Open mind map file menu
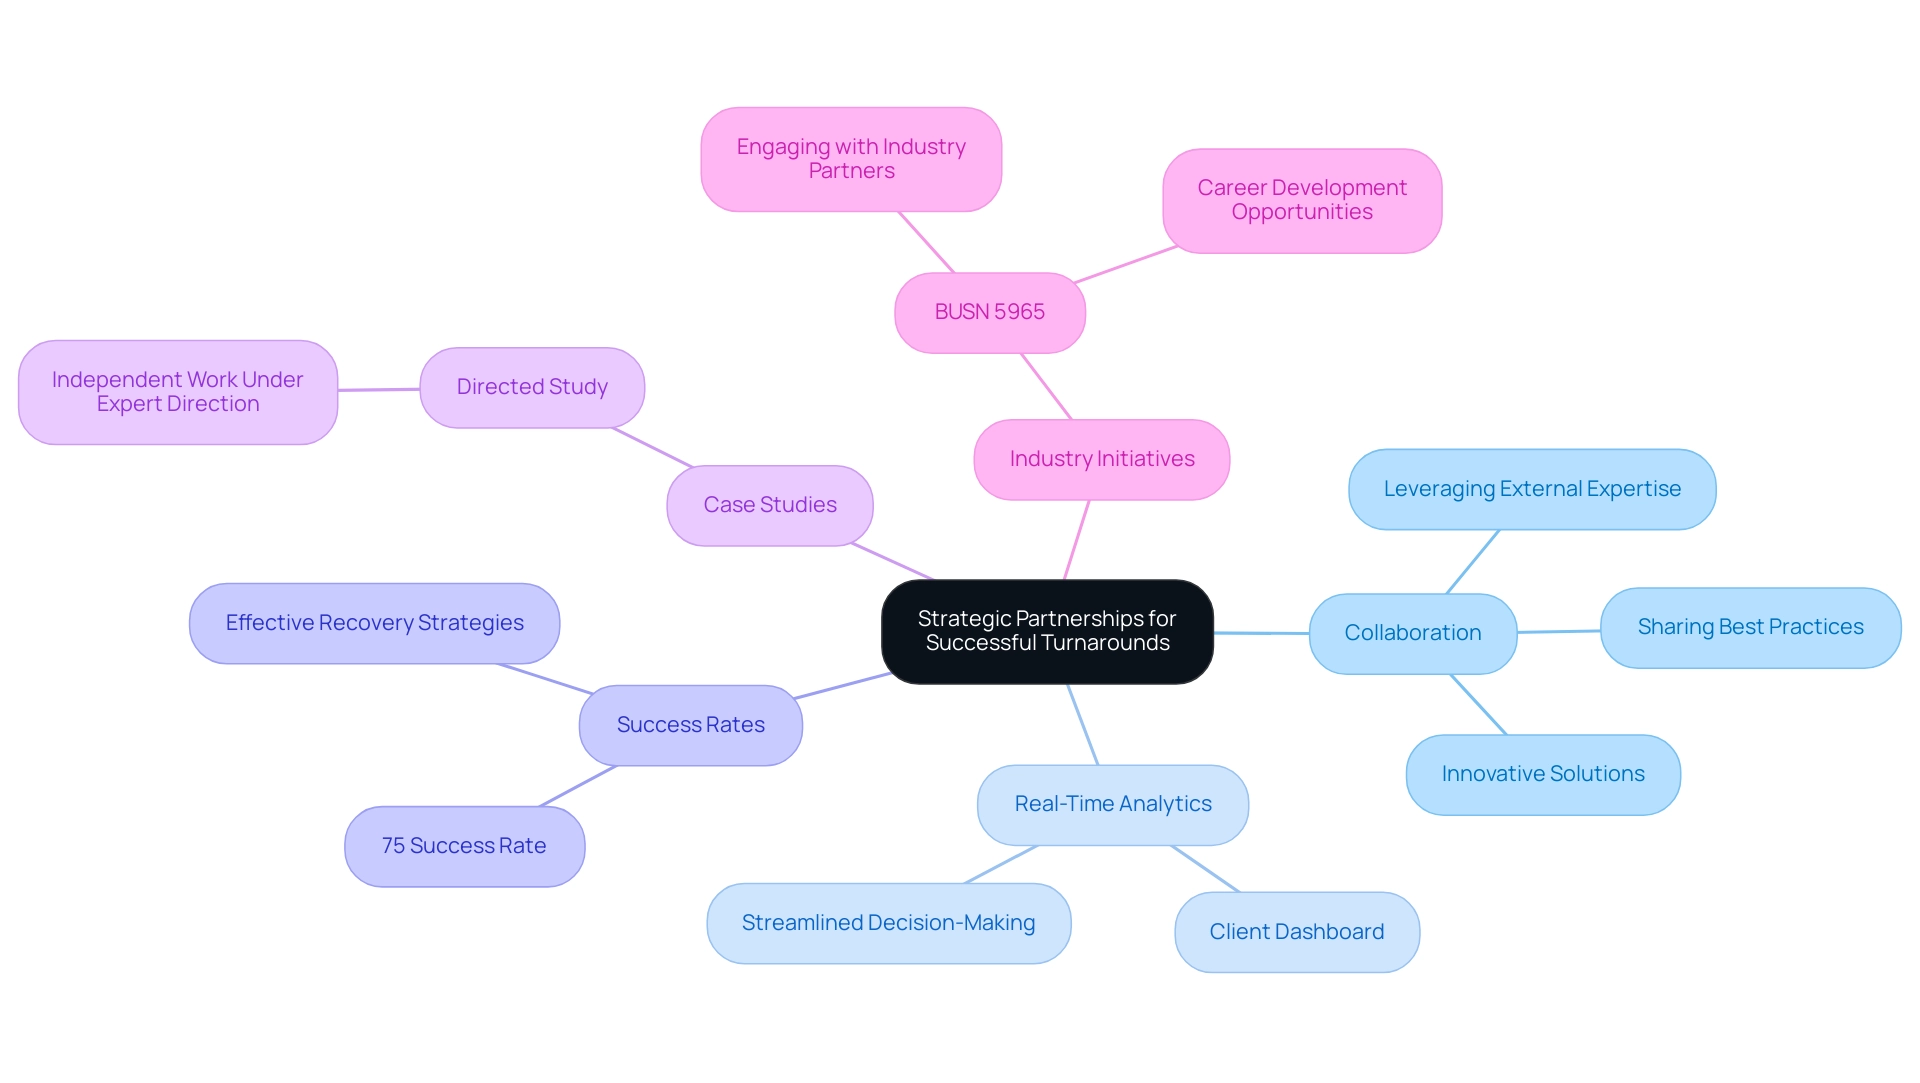Image resolution: width=1920 pixels, height=1083 pixels. [0, 0]
